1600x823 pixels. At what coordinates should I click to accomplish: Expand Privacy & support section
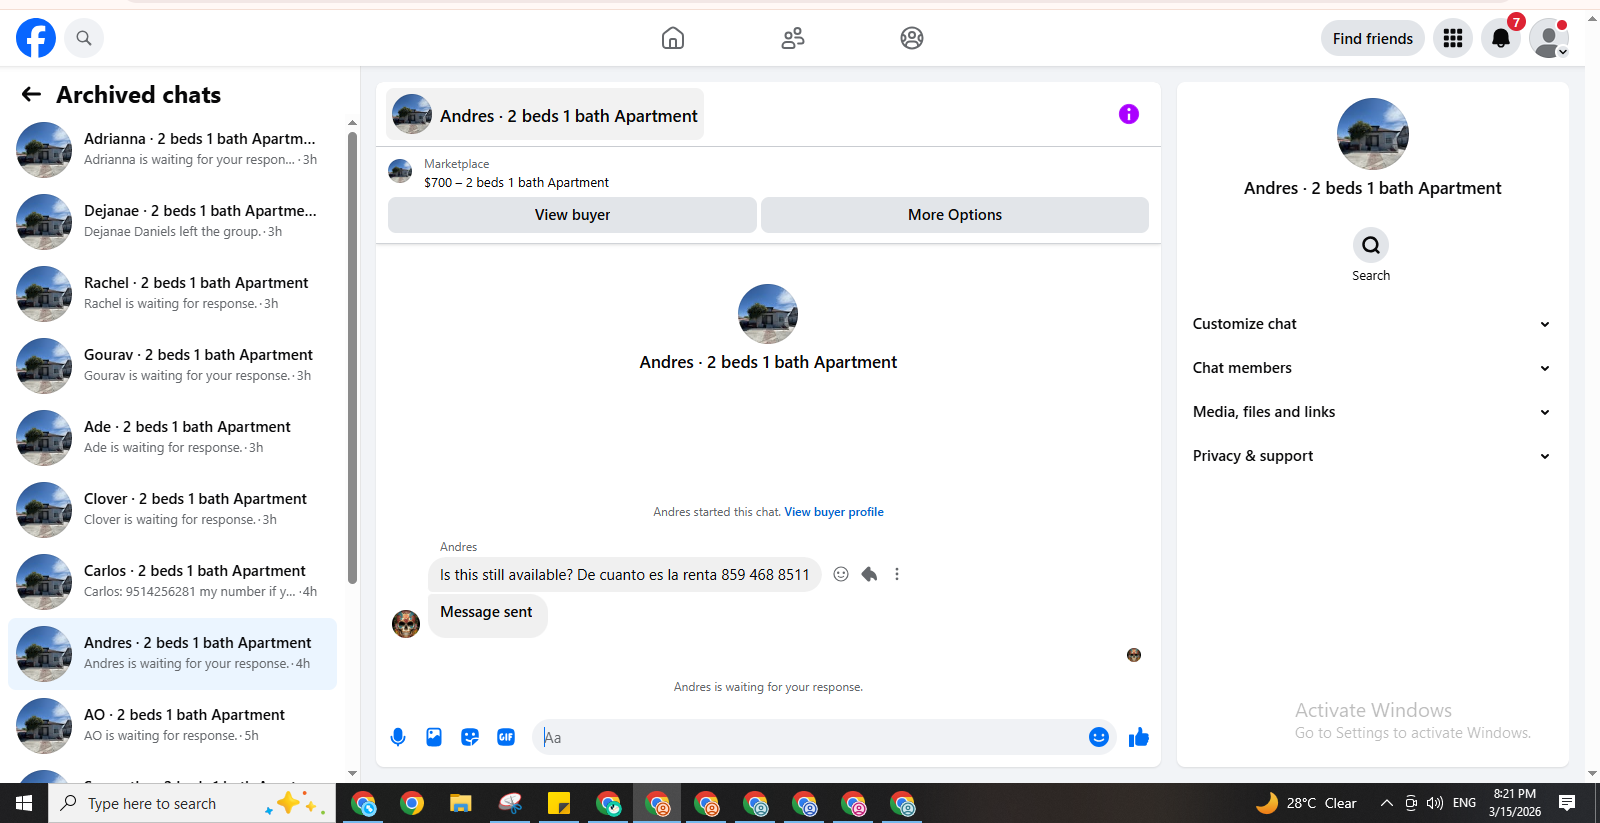pyautogui.click(x=1371, y=456)
